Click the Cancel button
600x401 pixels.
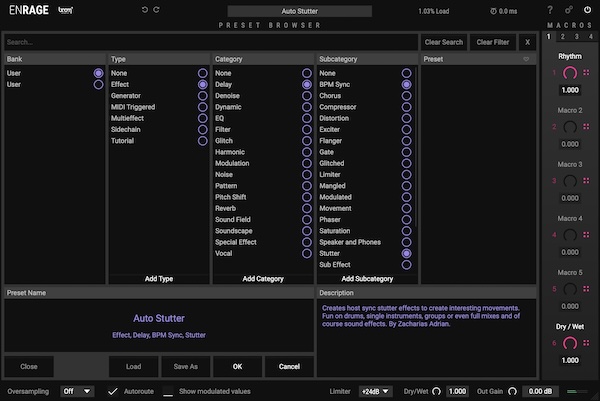coord(289,366)
